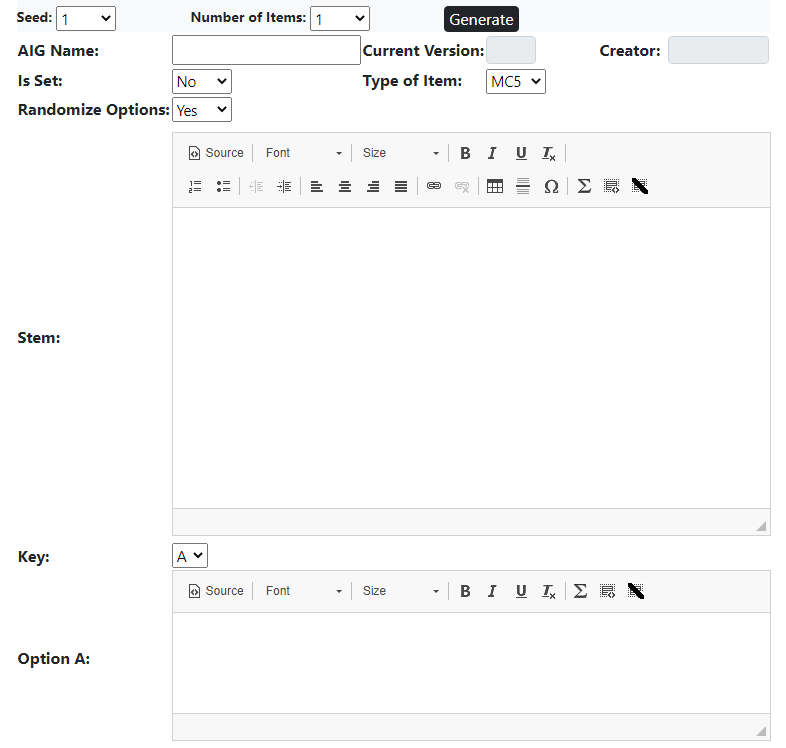The width and height of the screenshot is (786, 748).
Task: Toggle bold in the Stem editor toolbar
Action: coord(465,153)
